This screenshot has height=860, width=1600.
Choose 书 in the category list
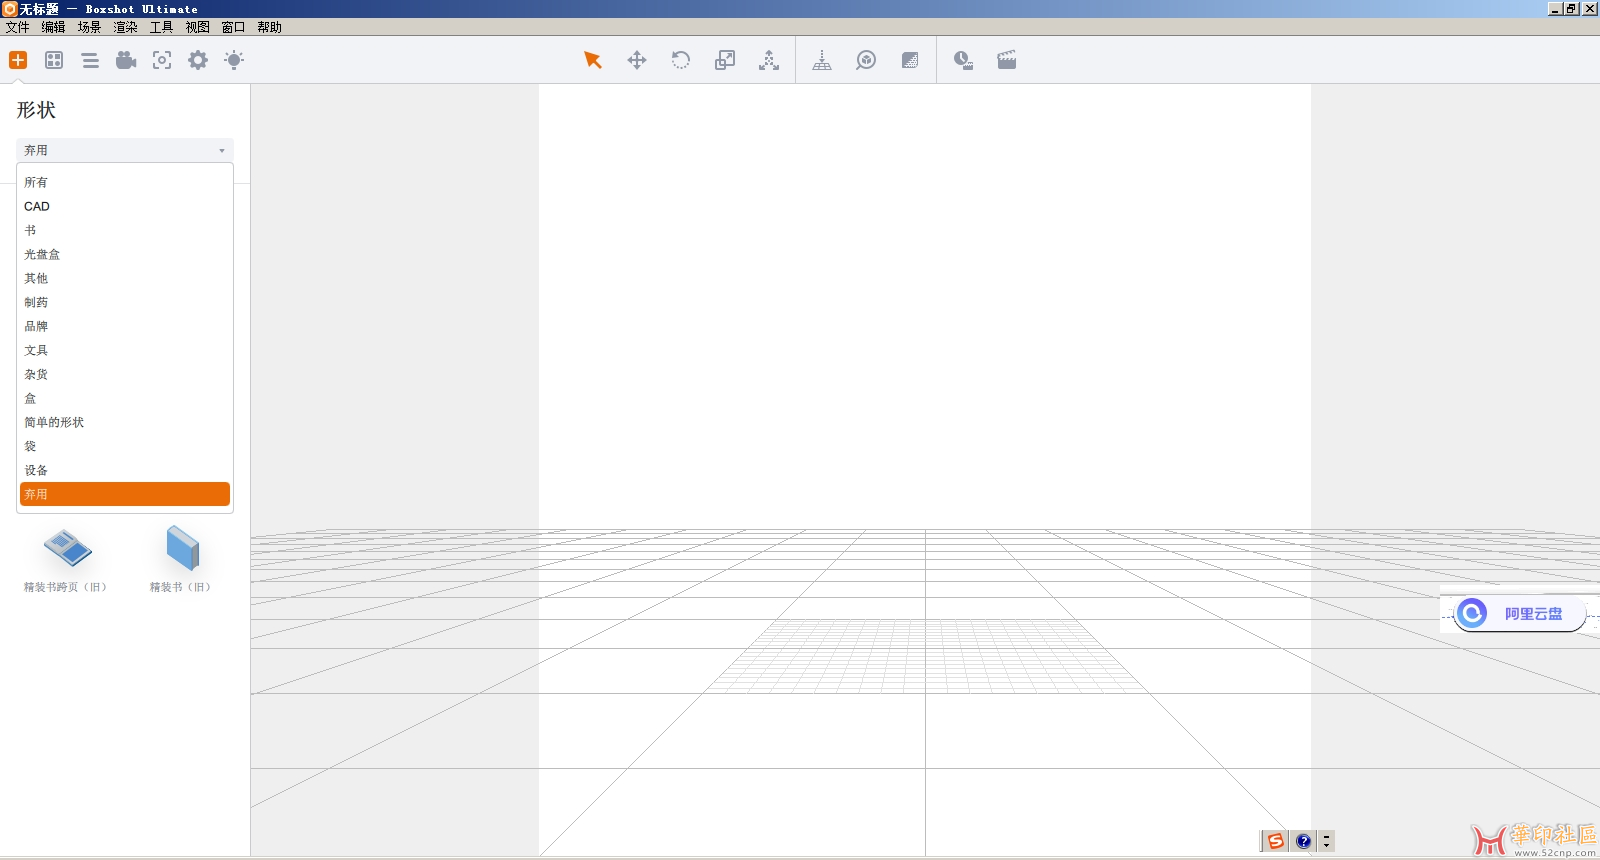pyautogui.click(x=125, y=230)
